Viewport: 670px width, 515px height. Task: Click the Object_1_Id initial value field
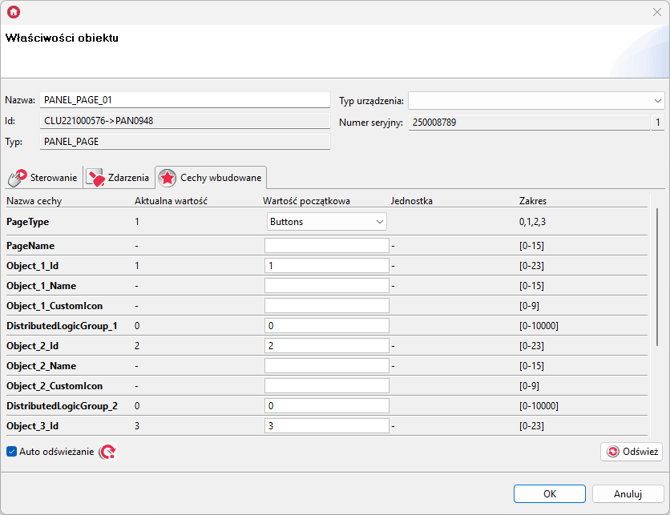pyautogui.click(x=326, y=266)
